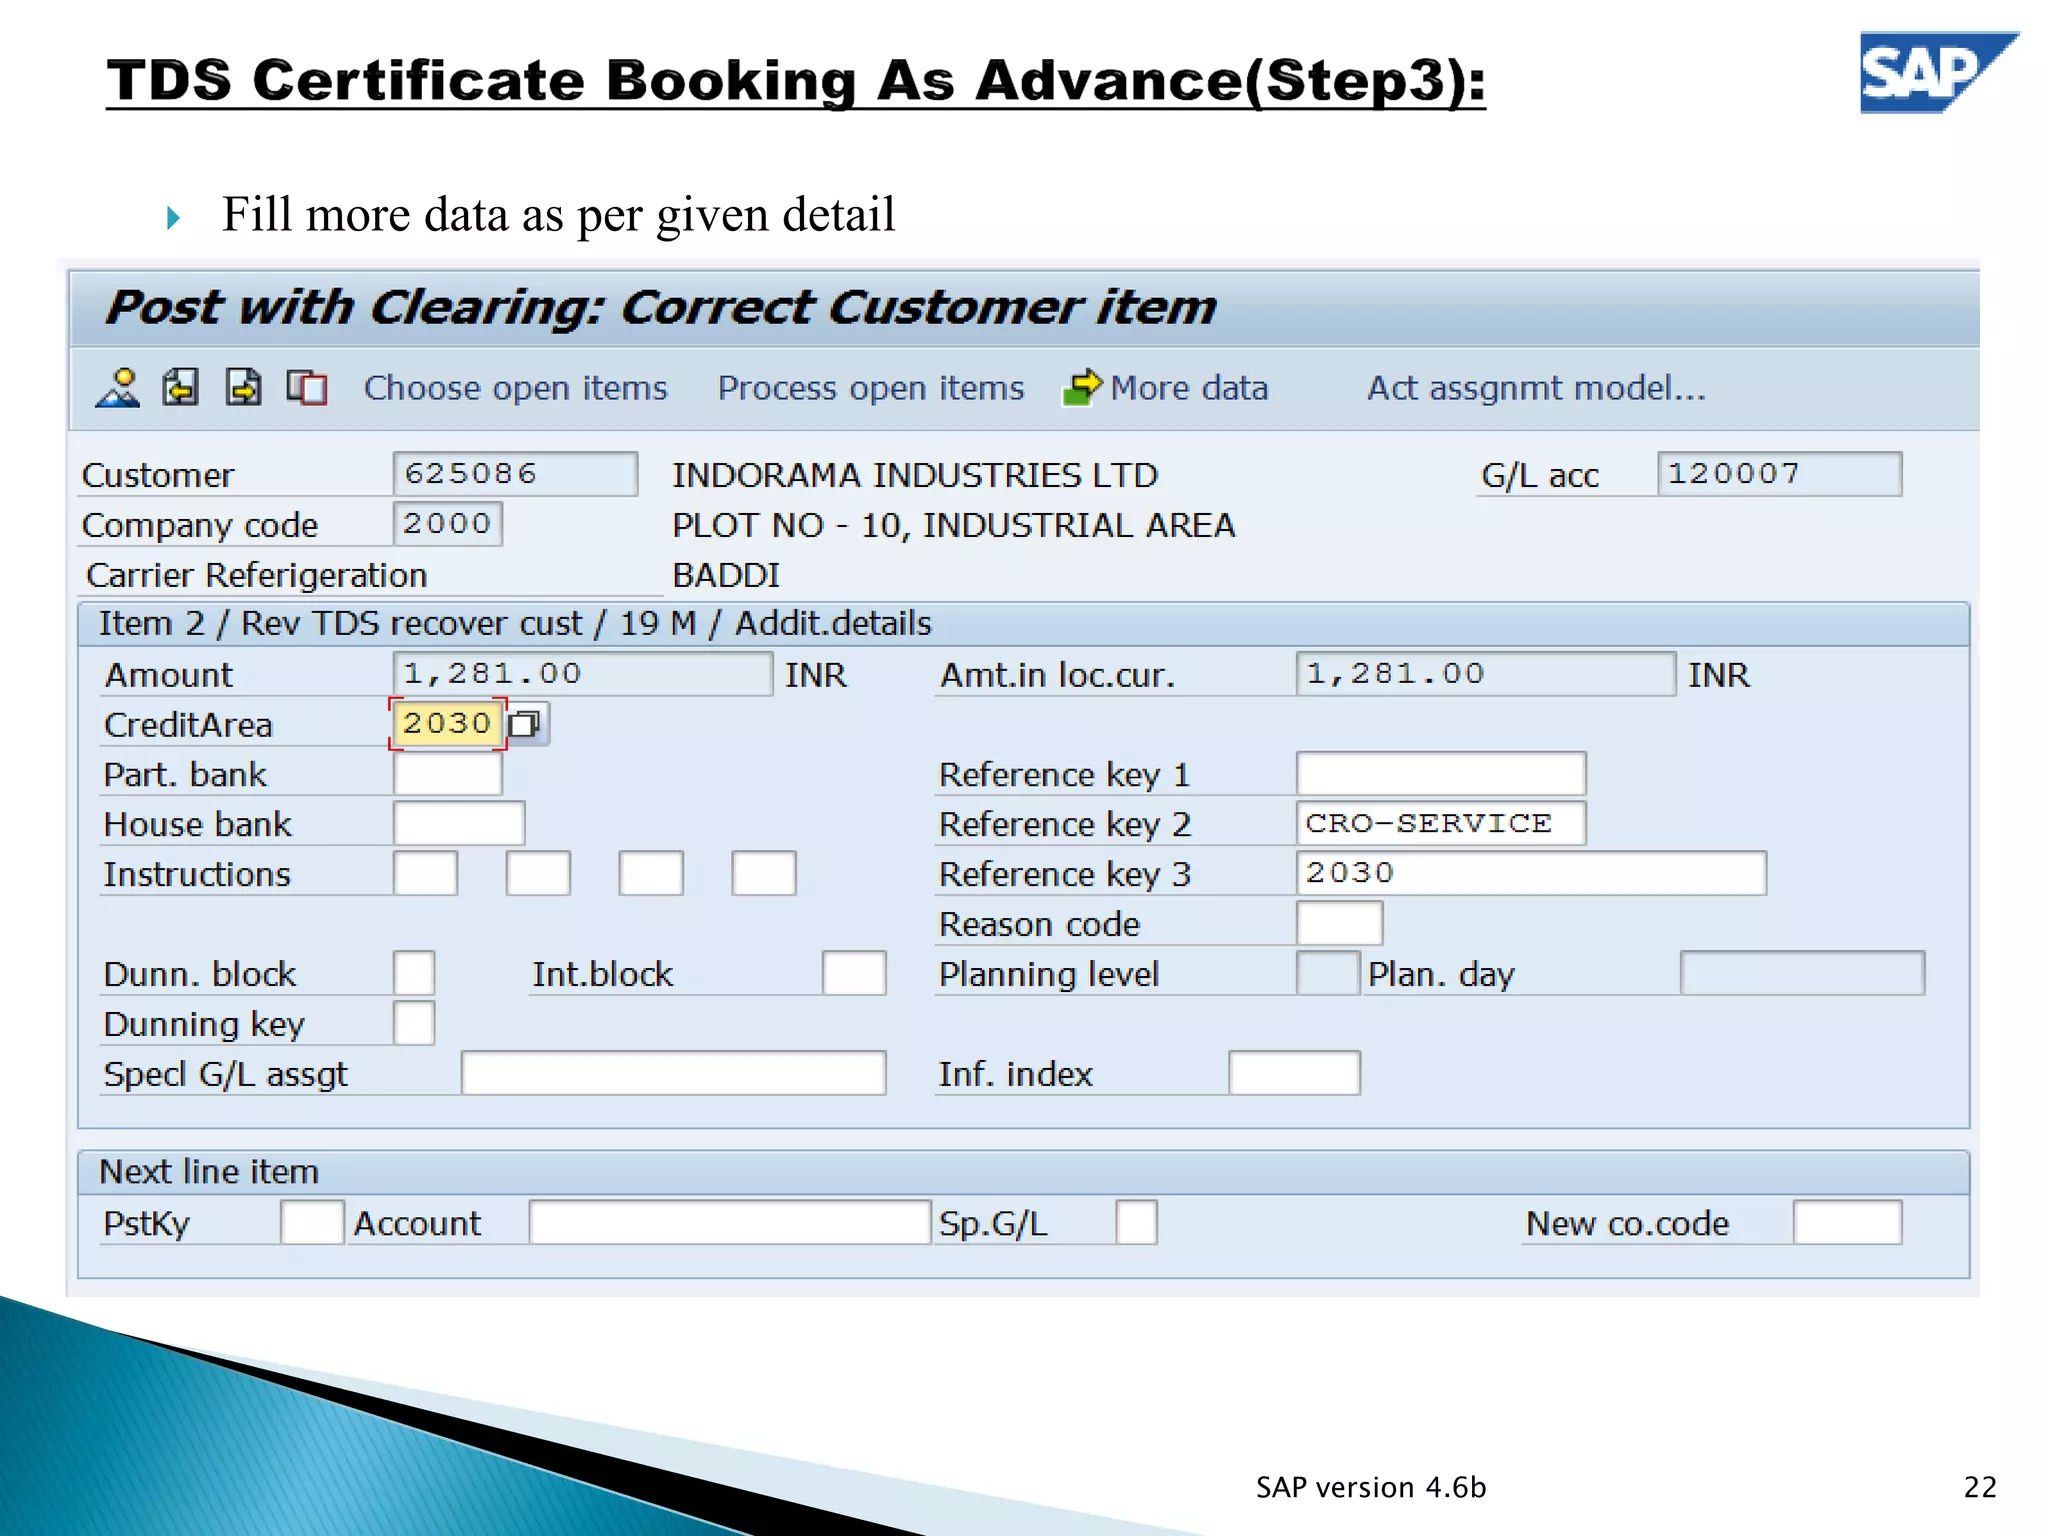Open the CreditArea search help button
The width and height of the screenshot is (2048, 1536).
click(526, 723)
